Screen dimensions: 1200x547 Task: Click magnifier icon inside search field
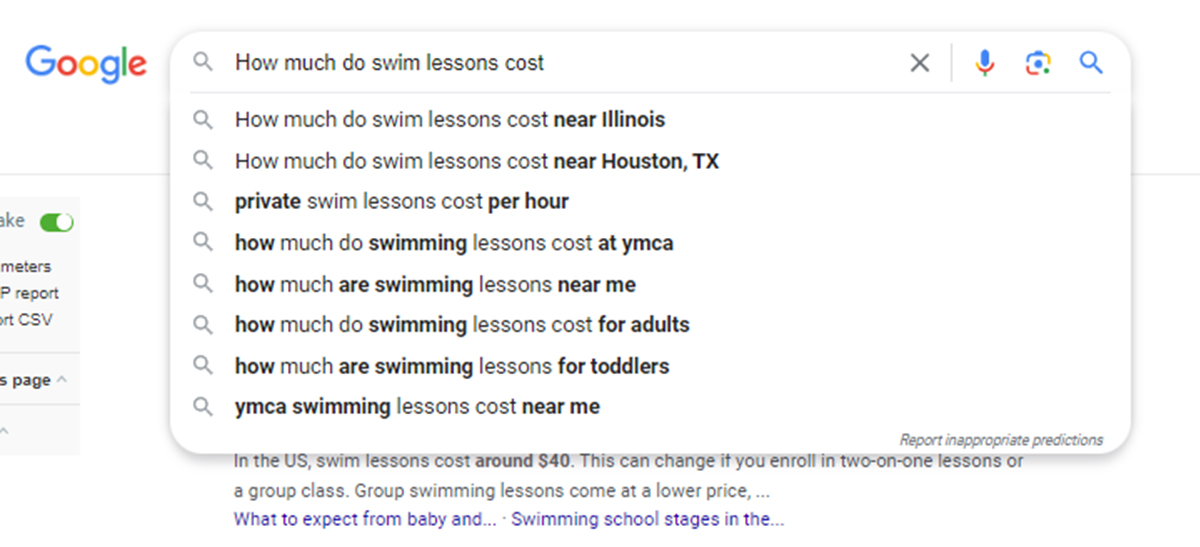click(x=203, y=63)
